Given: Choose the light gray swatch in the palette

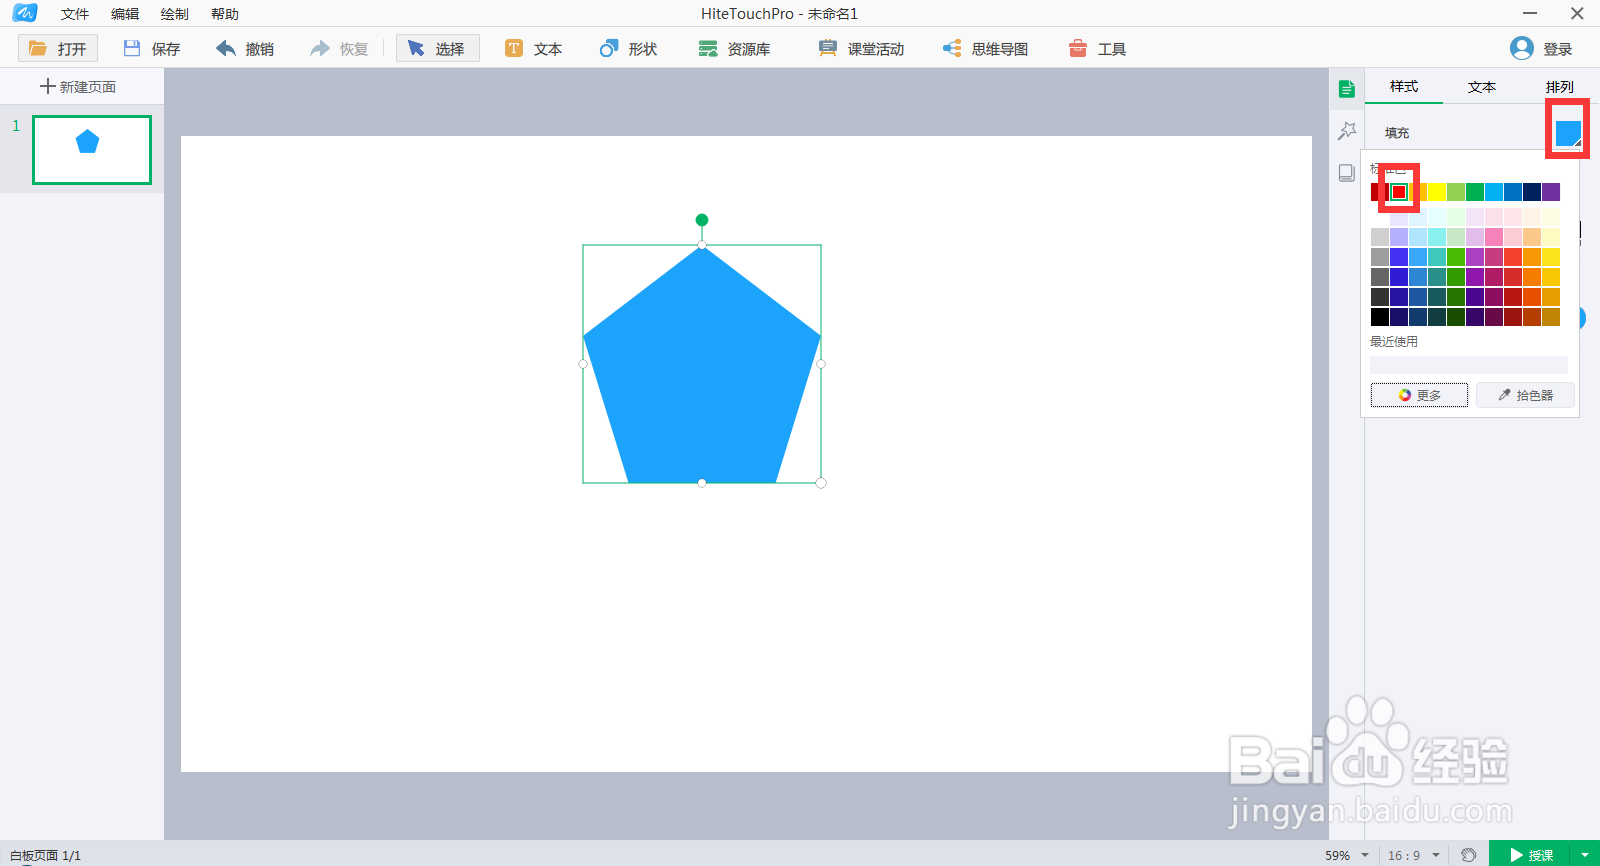Looking at the screenshot, I should pyautogui.click(x=1380, y=237).
